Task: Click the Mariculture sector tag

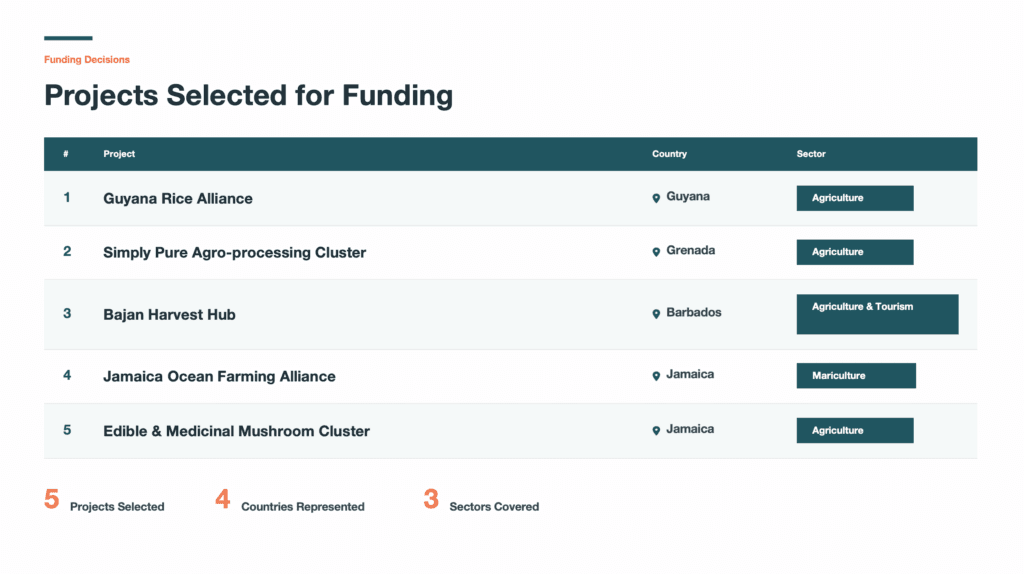Action: click(856, 376)
